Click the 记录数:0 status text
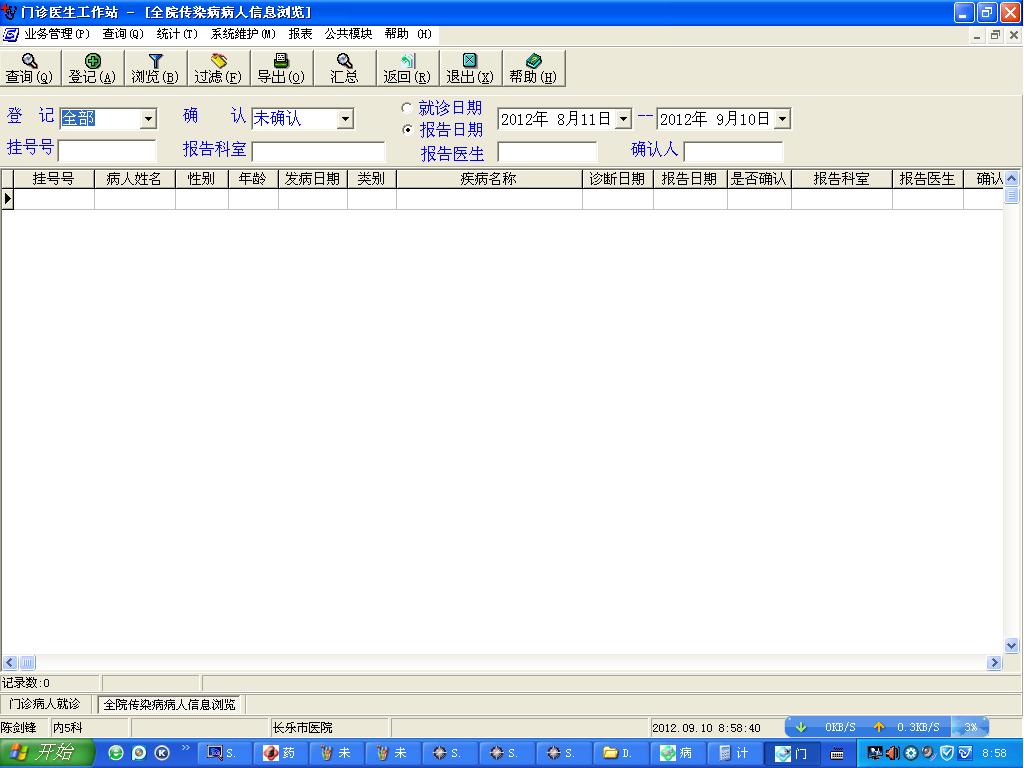Screen dimensions: 1024x768 coord(26,683)
